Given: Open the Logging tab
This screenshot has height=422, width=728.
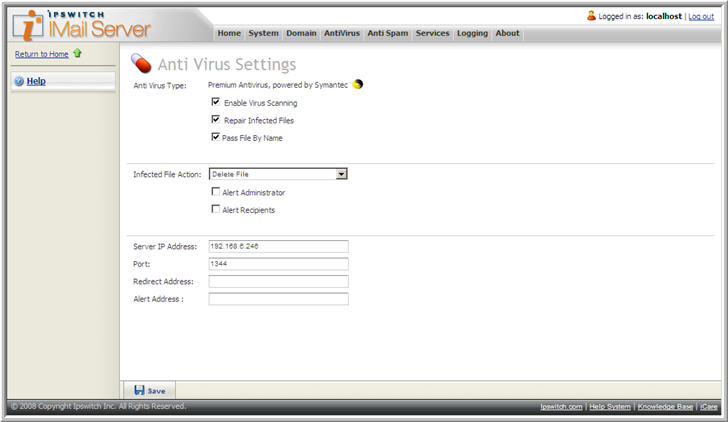Looking at the screenshot, I should (x=472, y=33).
